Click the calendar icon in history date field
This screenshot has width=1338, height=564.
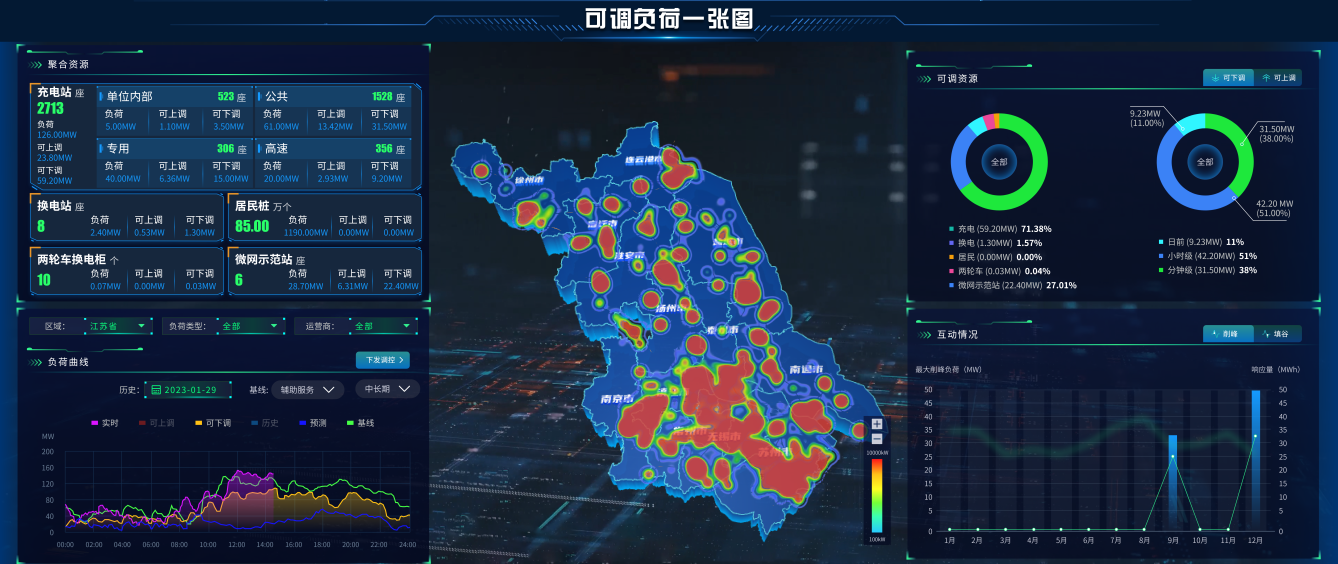(x=156, y=389)
